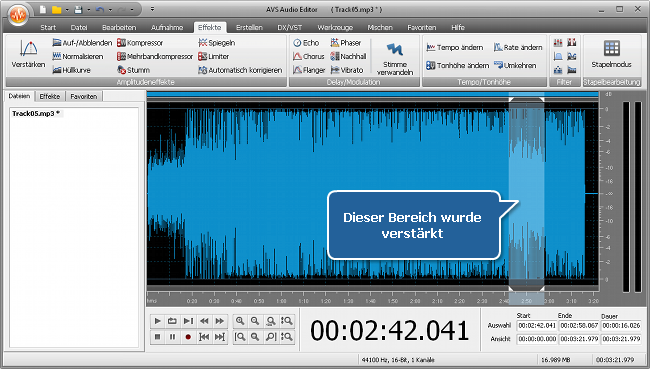Click the Auswahl Dauer time field
Screen dimensions: 650x369
click(x=621, y=325)
